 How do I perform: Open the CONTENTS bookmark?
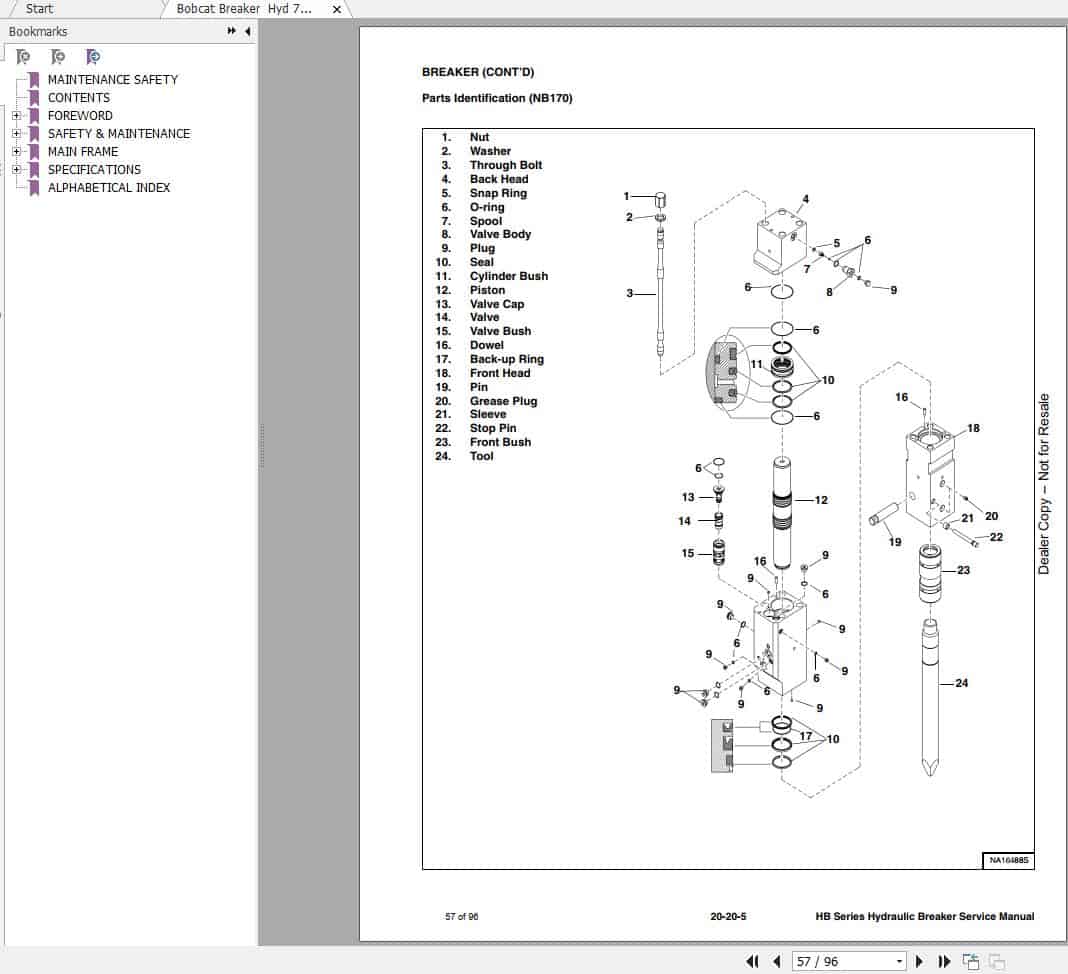pos(78,97)
